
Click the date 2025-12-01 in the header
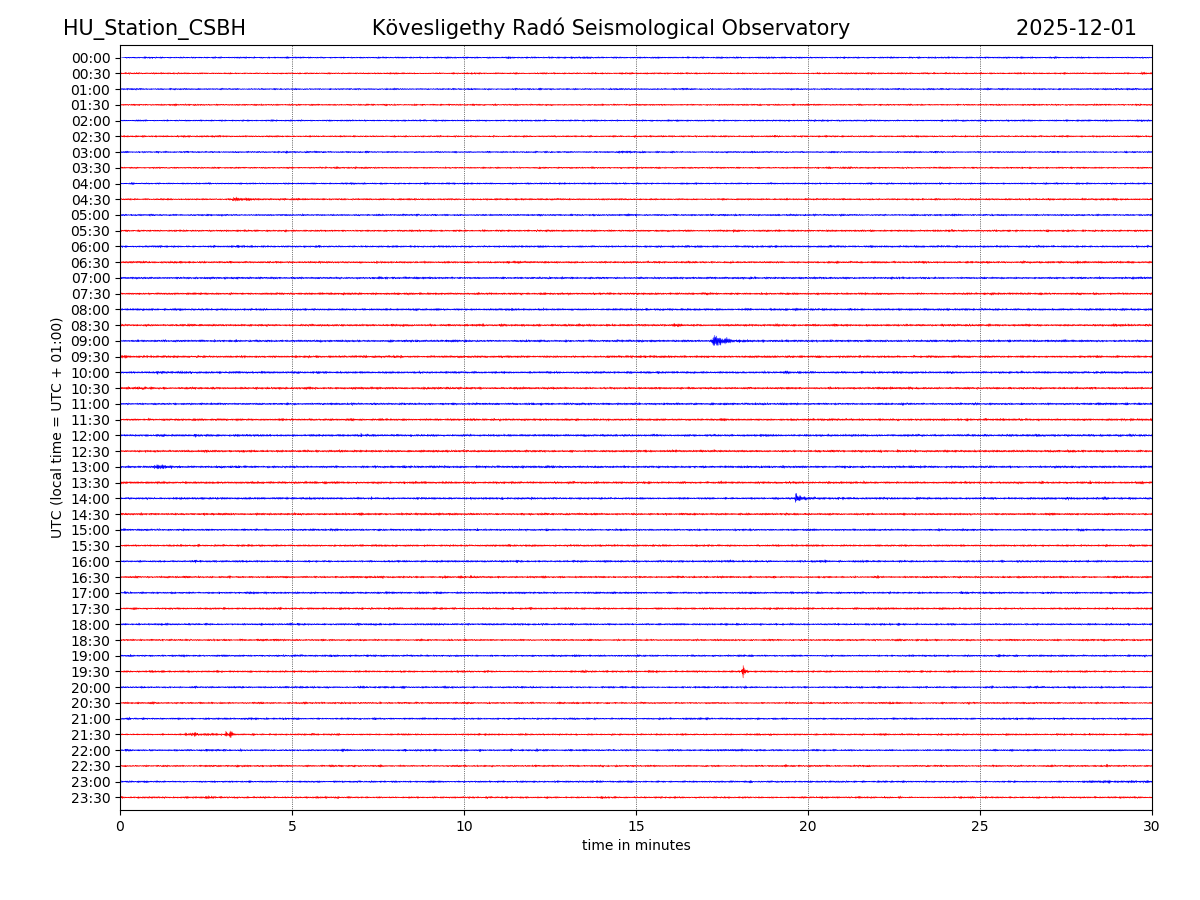1076,28
